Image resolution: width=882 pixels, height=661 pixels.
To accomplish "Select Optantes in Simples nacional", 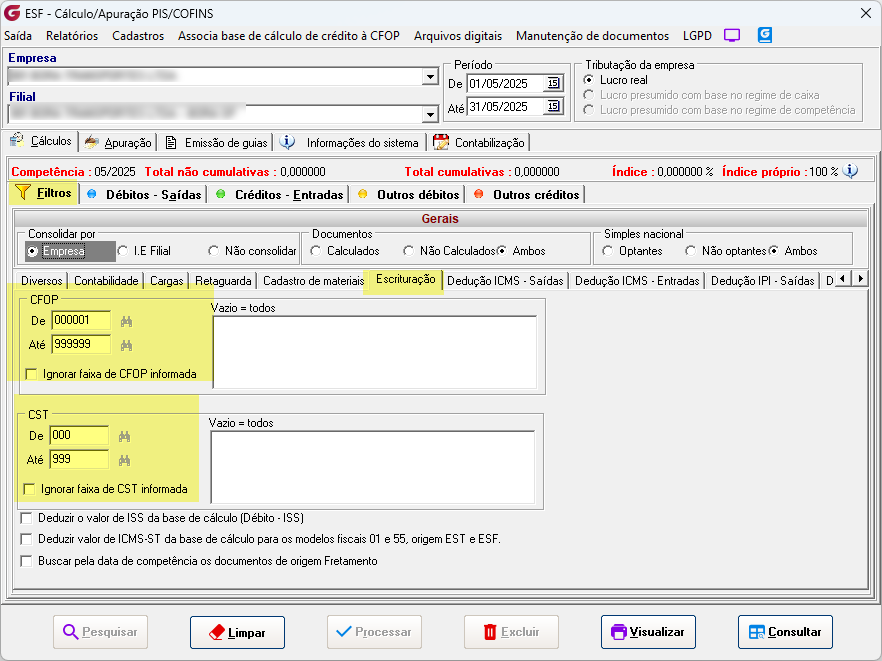I will pos(632,251).
